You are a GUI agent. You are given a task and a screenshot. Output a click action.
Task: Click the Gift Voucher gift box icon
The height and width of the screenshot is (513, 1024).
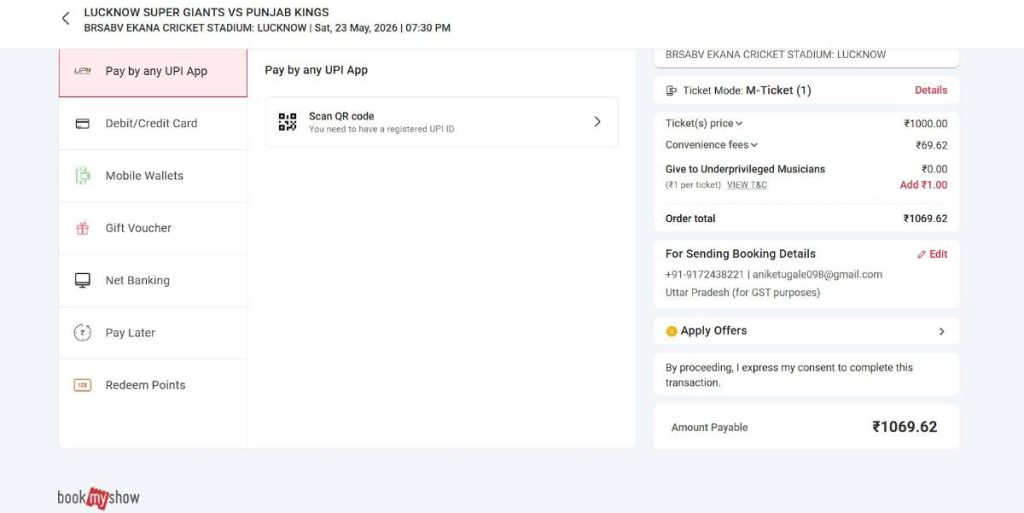82,228
